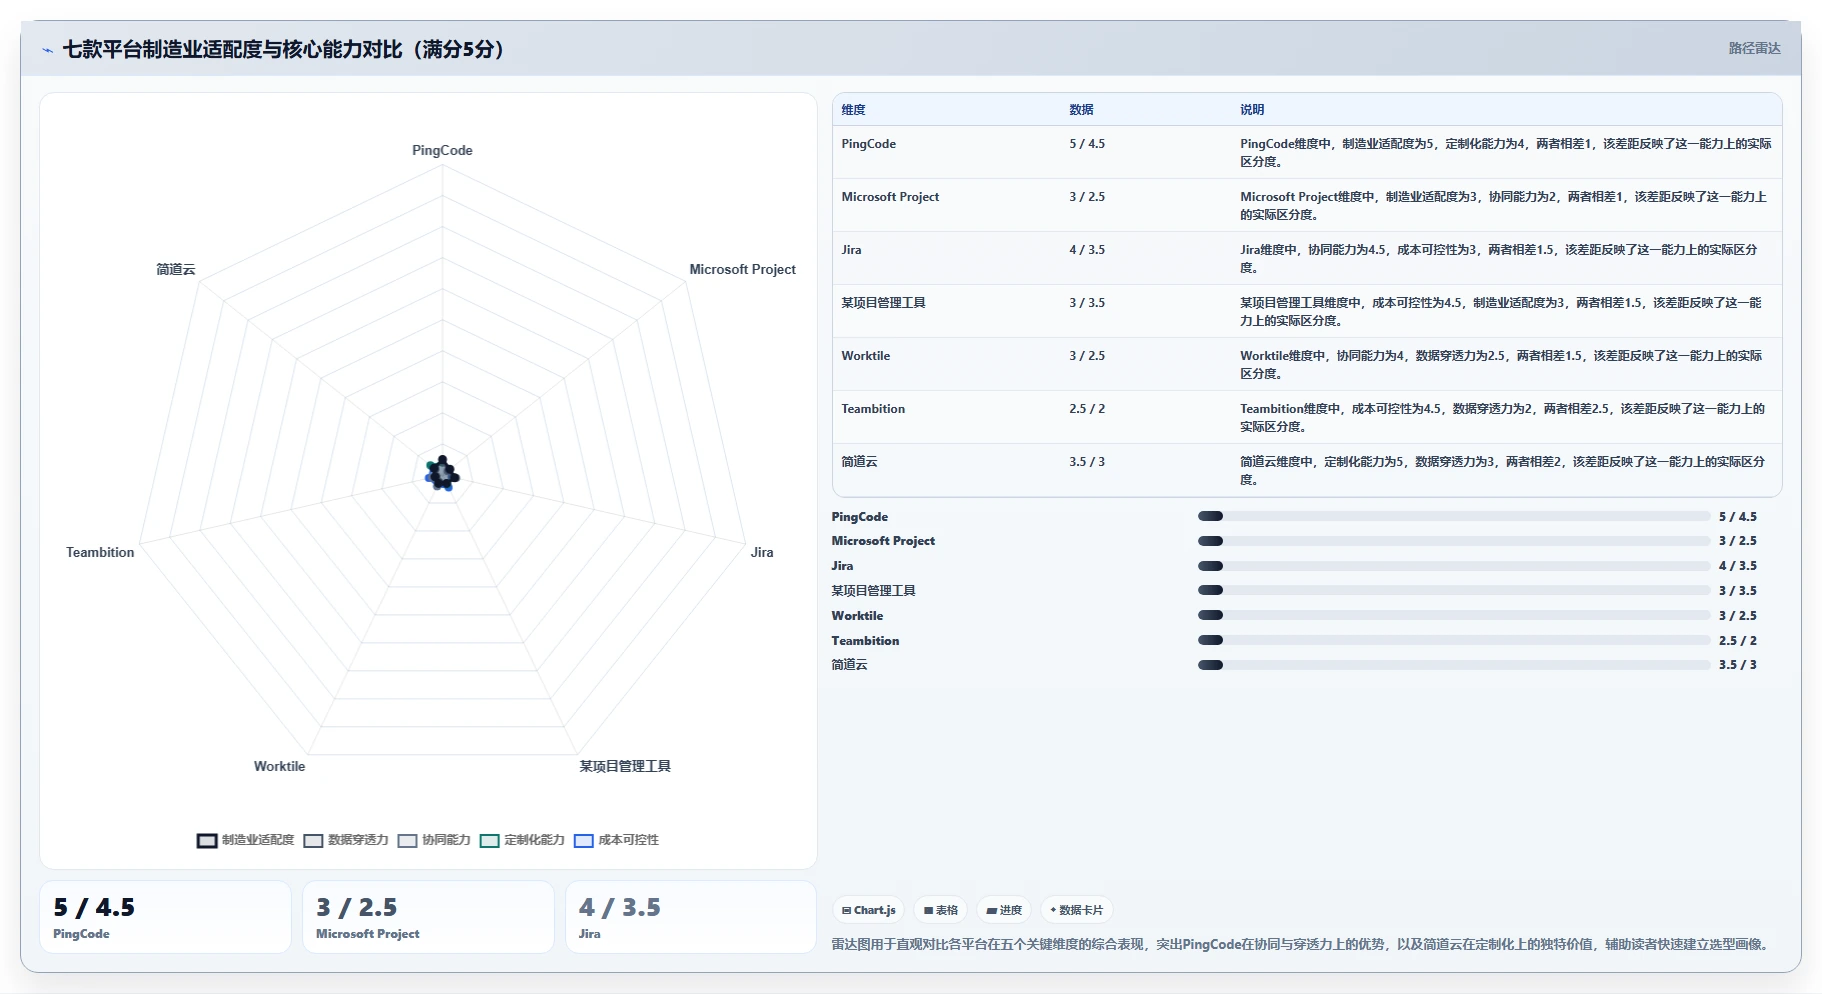Click the 某项目管理工具 progress bar
This screenshot has height=994, width=1822.
tap(1454, 591)
